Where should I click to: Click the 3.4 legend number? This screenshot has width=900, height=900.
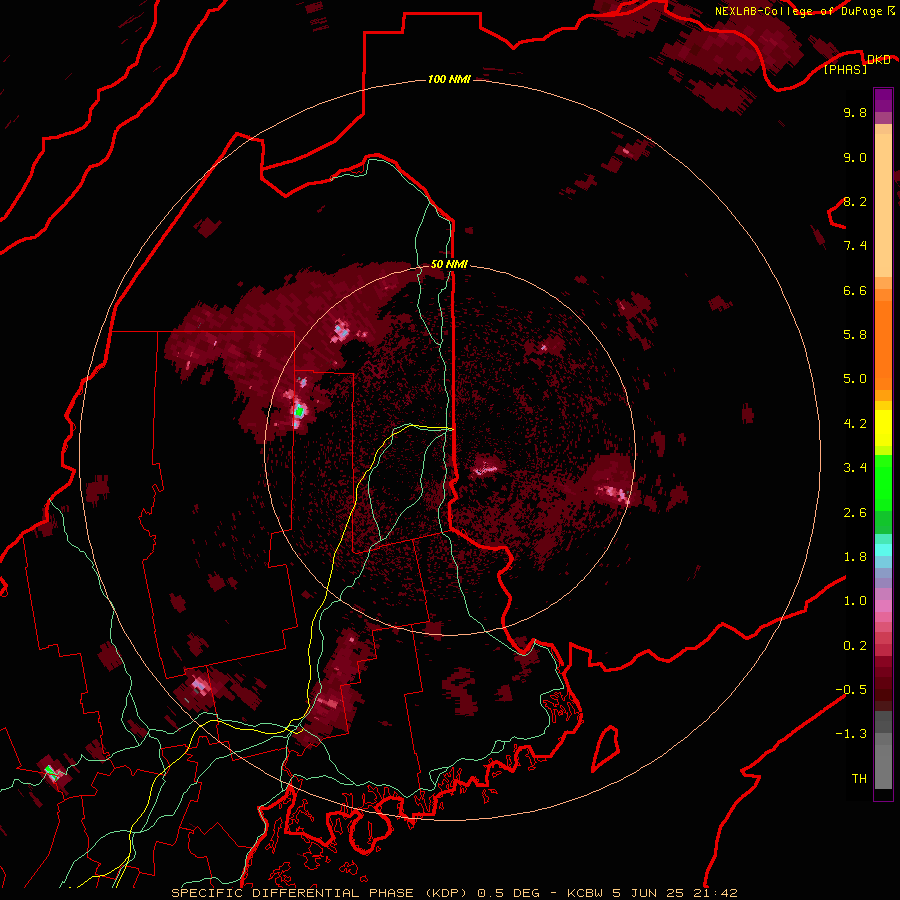point(855,468)
